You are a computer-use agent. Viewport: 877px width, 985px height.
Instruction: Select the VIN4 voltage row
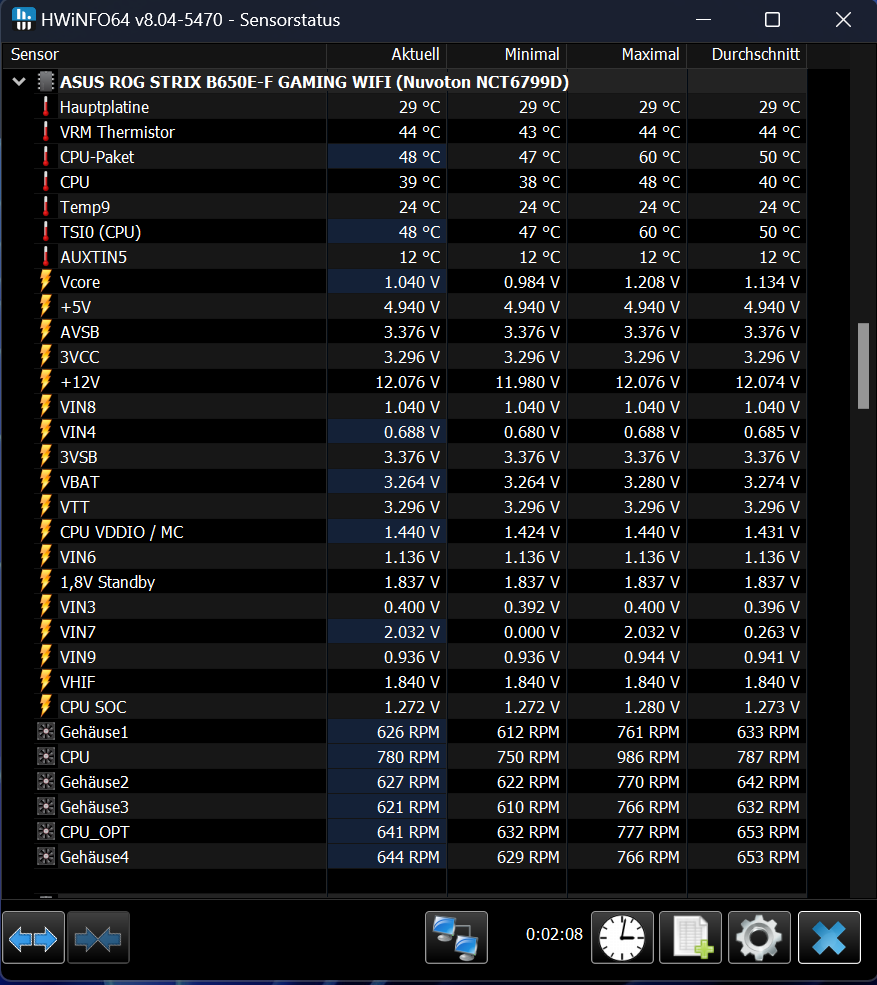[420, 432]
